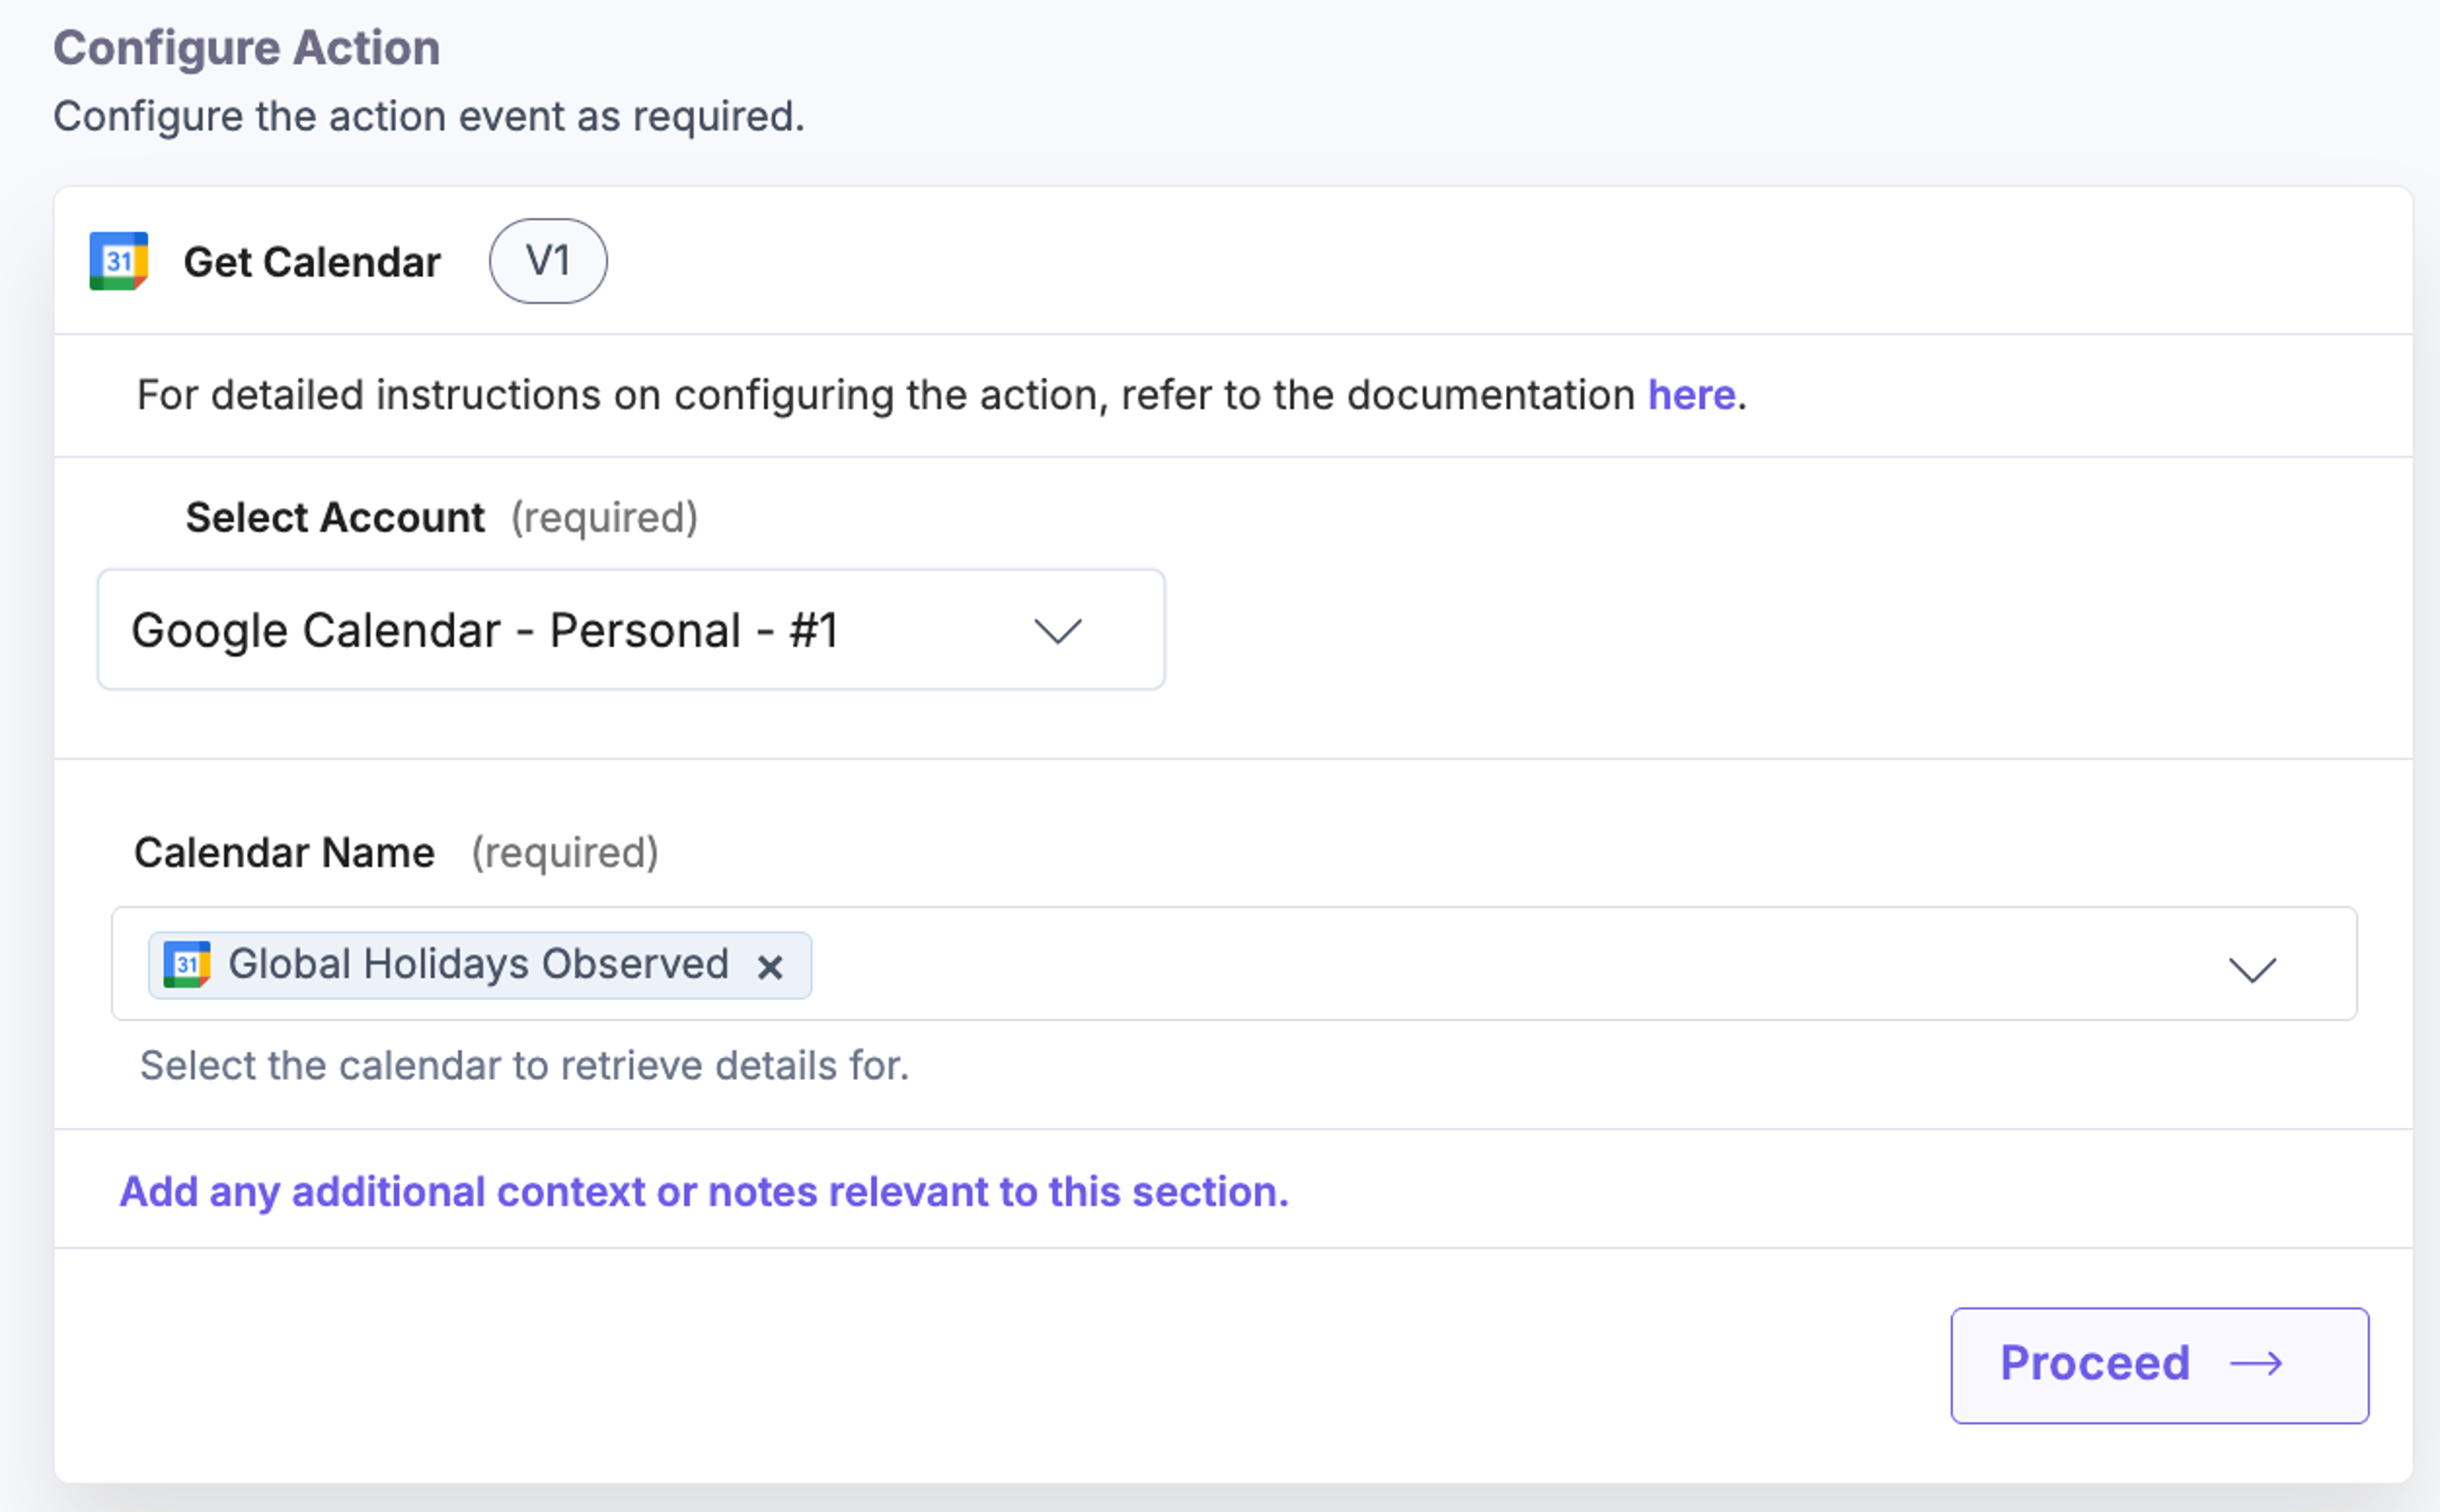Click 'Add any additional context or notes' link

[x=704, y=1192]
